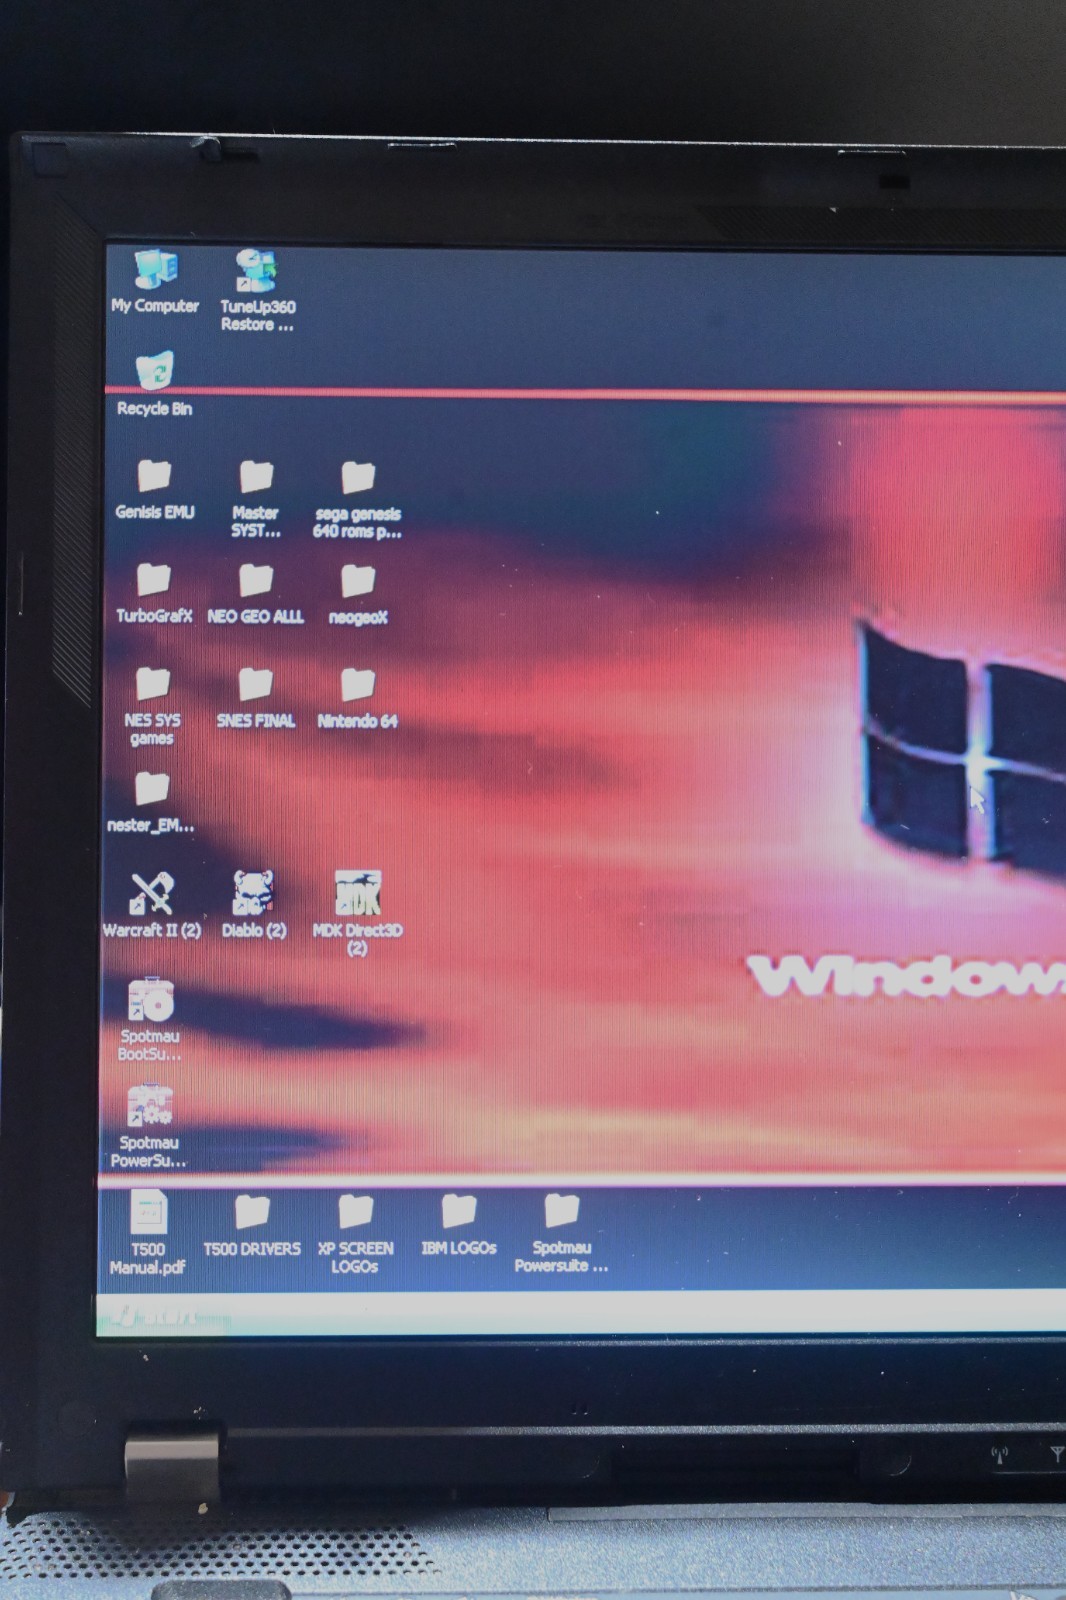The height and width of the screenshot is (1600, 1066).
Task: Select the SNES FINAL folder
Action: (x=256, y=698)
